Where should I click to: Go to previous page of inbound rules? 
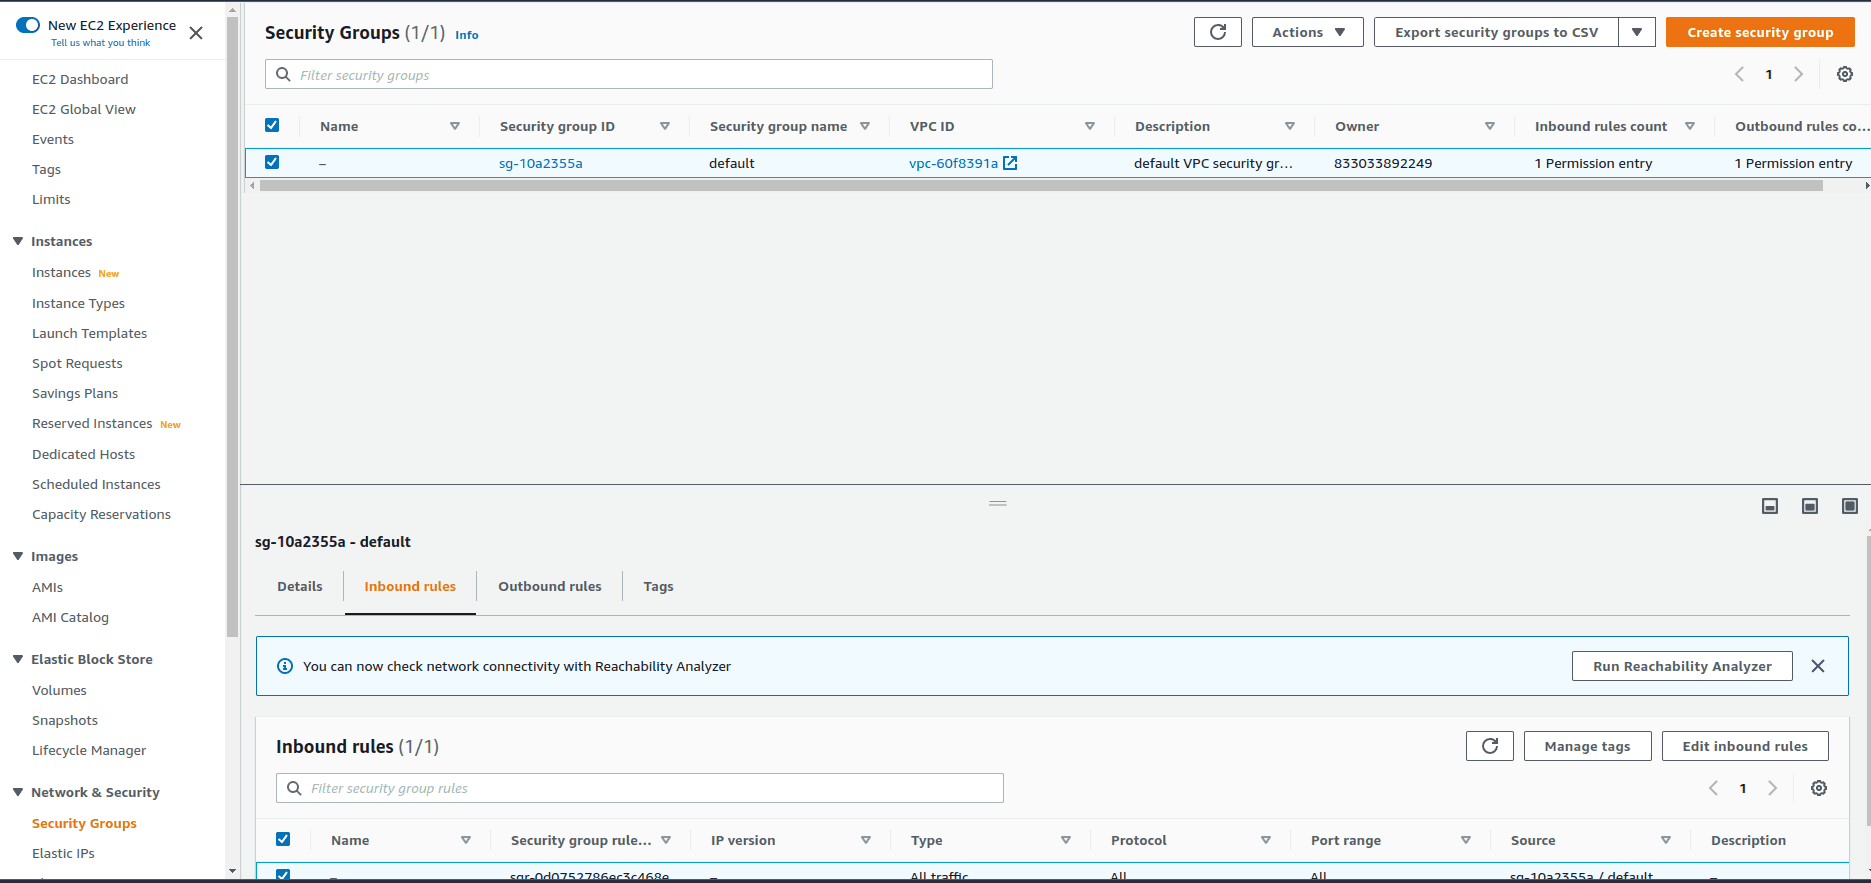pos(1713,788)
